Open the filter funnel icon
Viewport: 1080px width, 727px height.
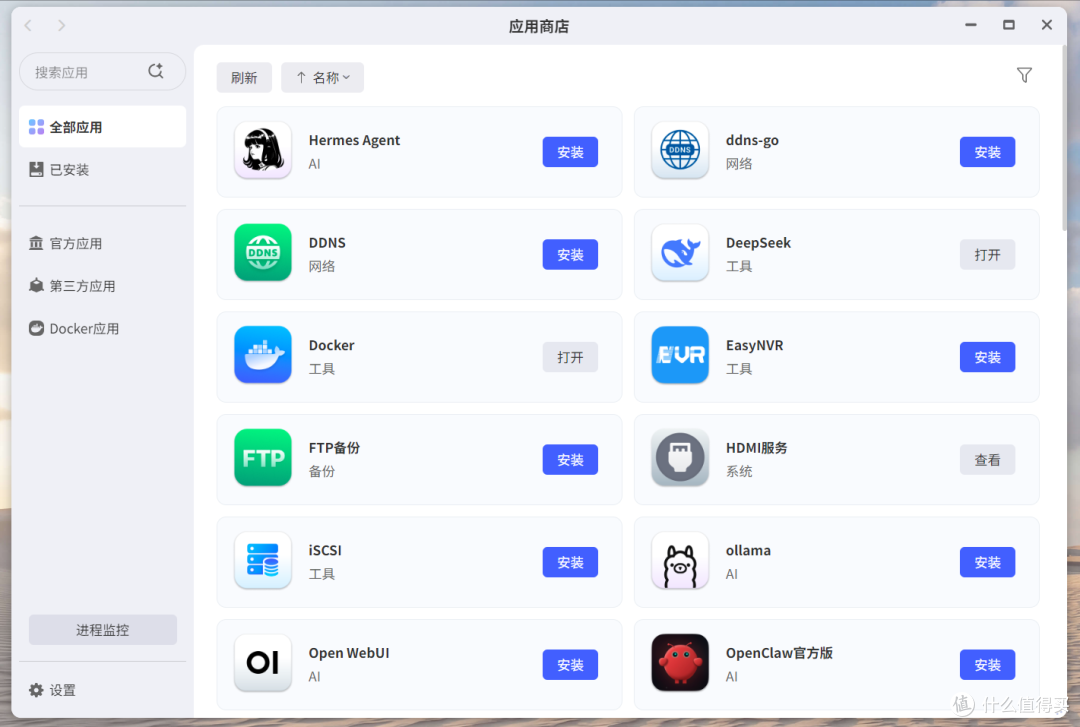click(x=1024, y=75)
